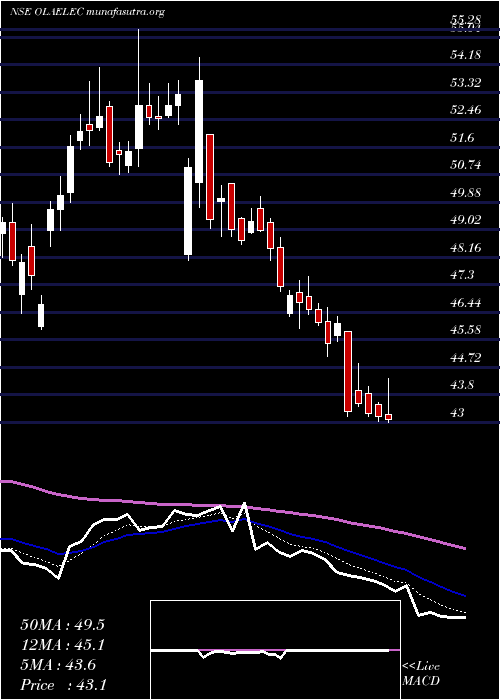Click the 49.88 price axis label
500x700 pixels.
[466, 192]
